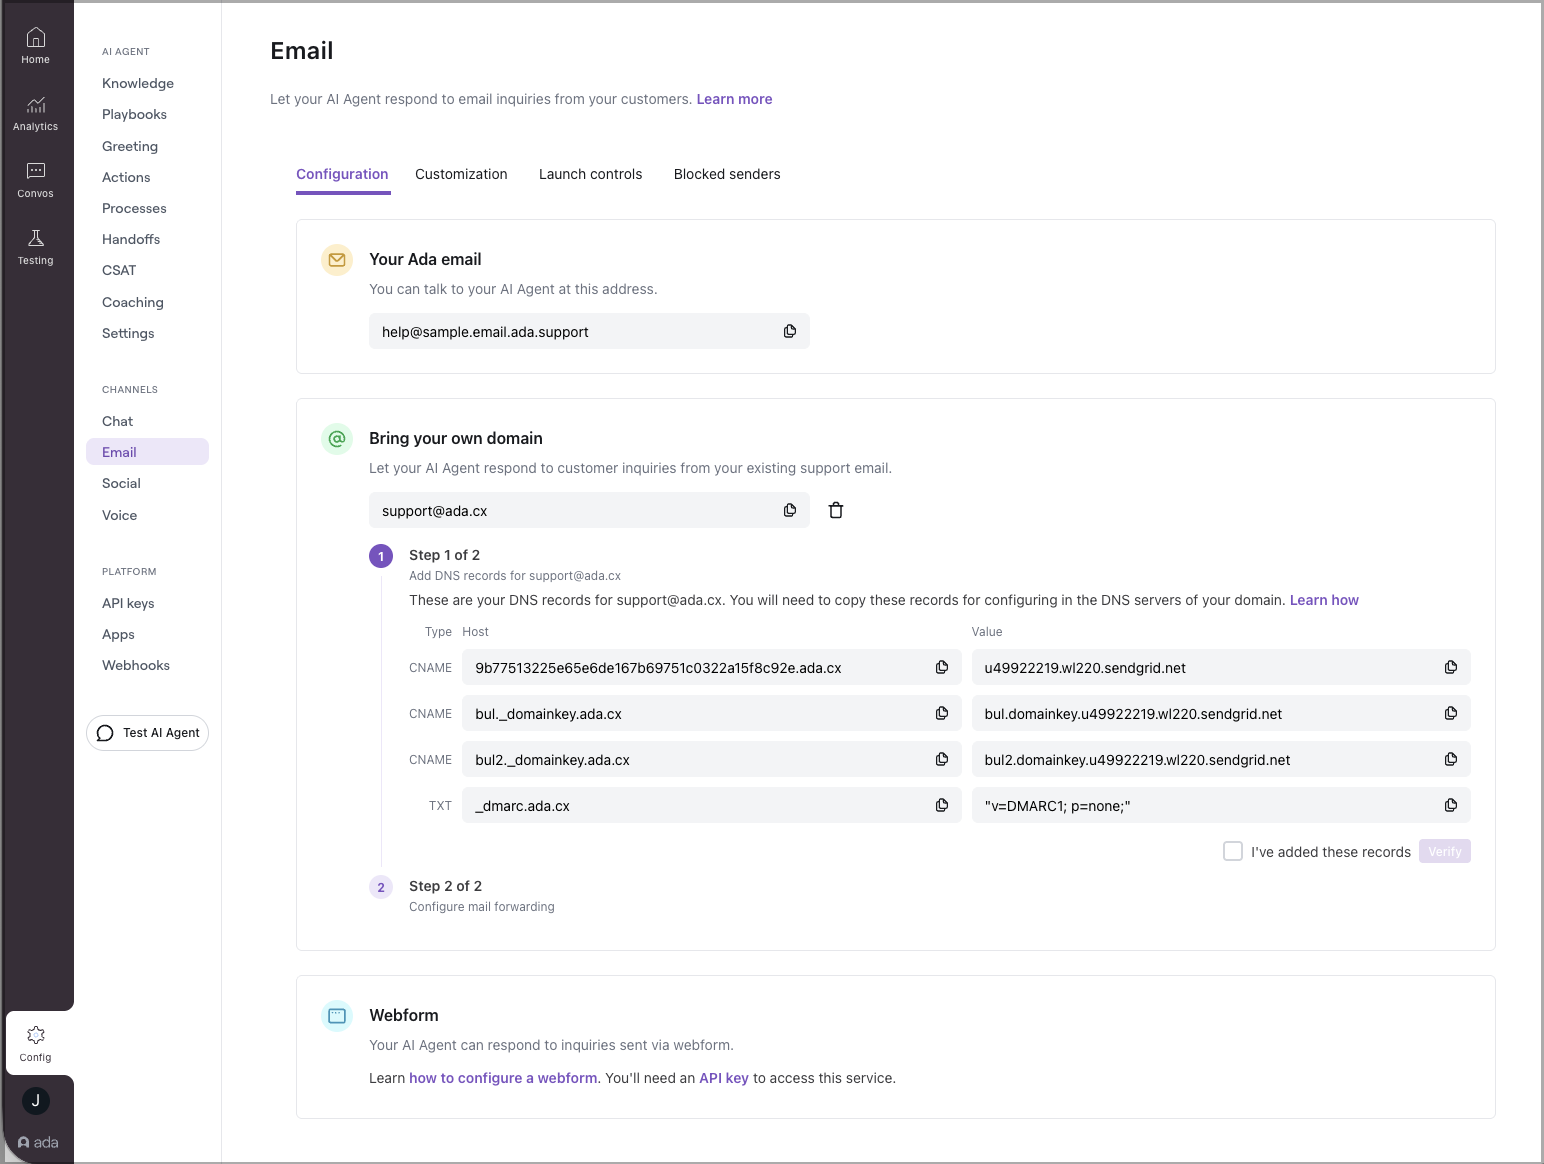Open the Launch controls tab
Screen dimensions: 1544x1164
pyautogui.click(x=590, y=174)
